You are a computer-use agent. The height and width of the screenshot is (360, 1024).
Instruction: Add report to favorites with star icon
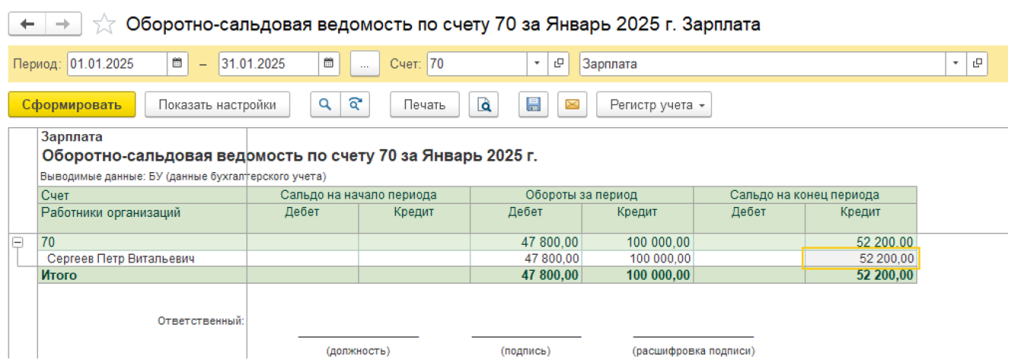tap(103, 25)
